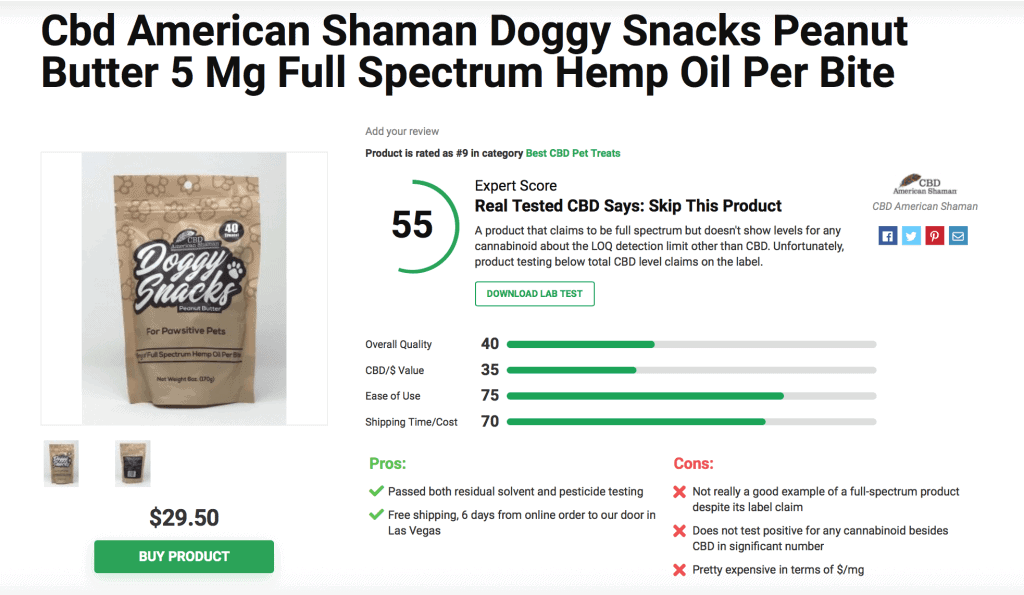
Task: Open Best CBD Pet Treats category link
Action: coord(573,153)
